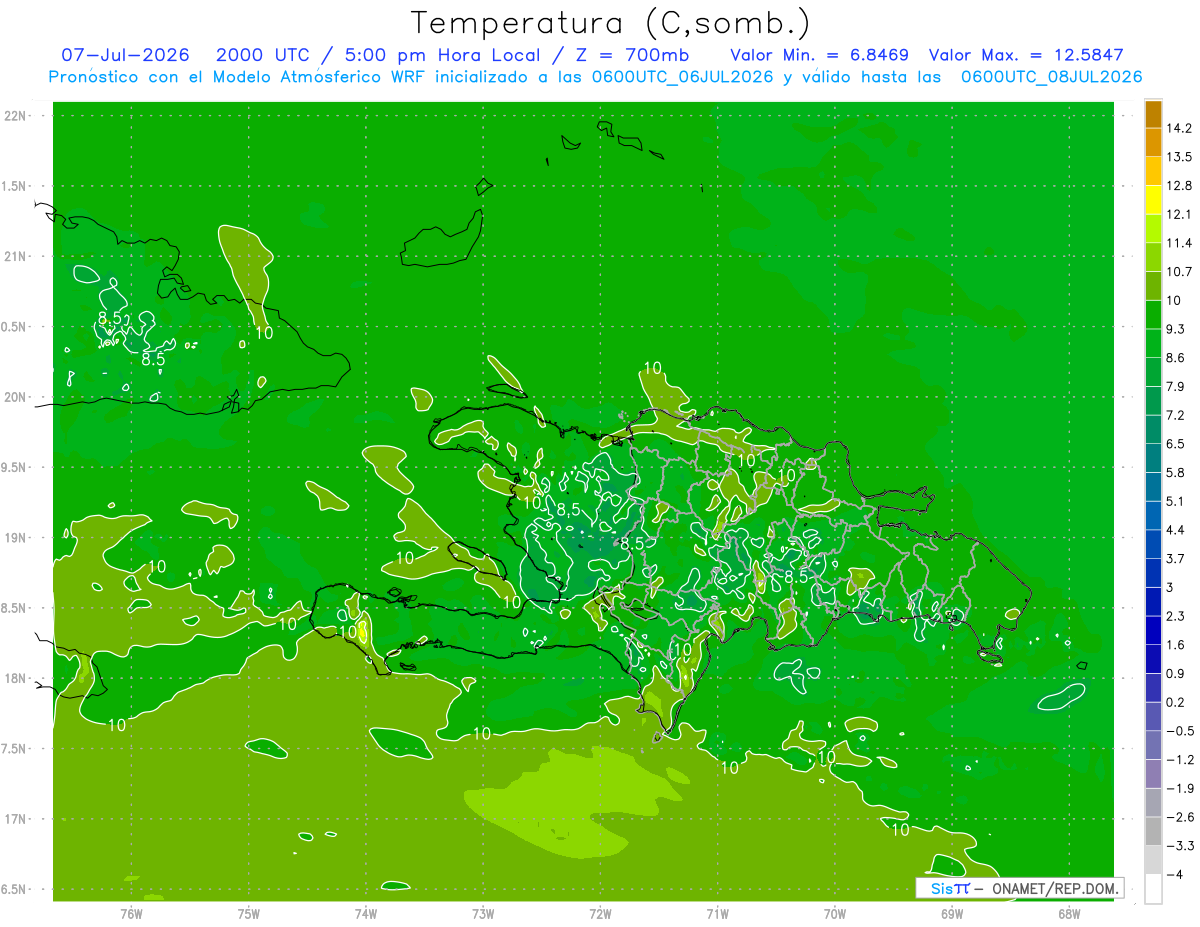Screen dimensions: 1200x927
Task: Click the '71W' longitude label
Action: click(x=717, y=914)
